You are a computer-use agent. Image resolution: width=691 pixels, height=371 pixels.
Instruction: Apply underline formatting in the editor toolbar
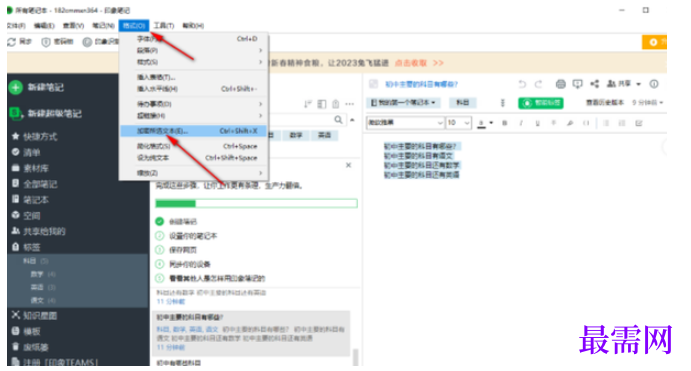(x=537, y=123)
